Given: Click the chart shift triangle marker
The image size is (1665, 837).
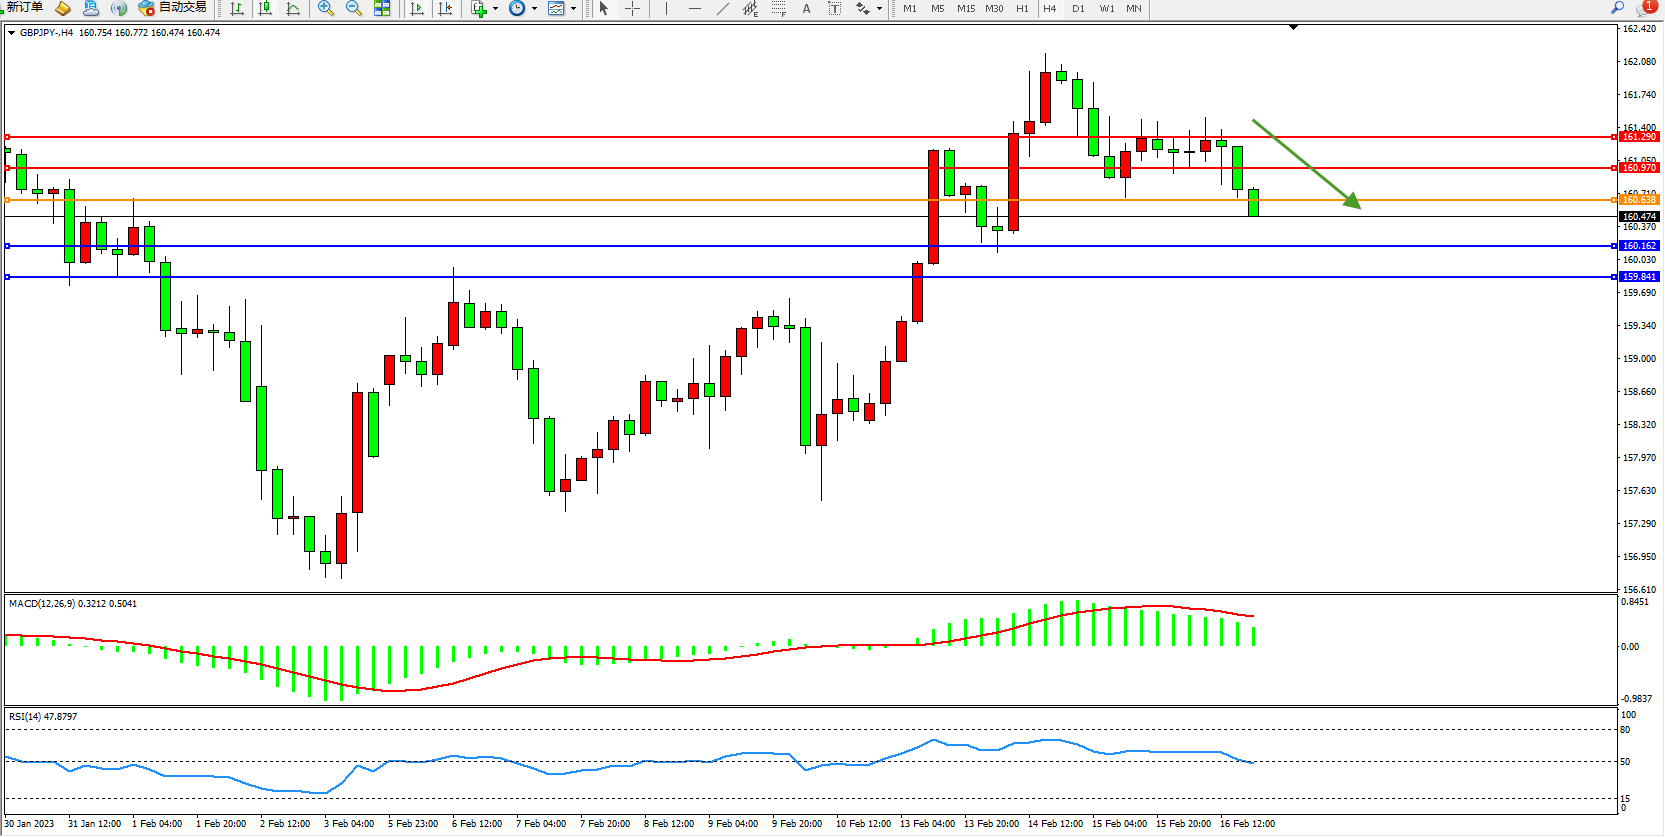Looking at the screenshot, I should click(1293, 28).
